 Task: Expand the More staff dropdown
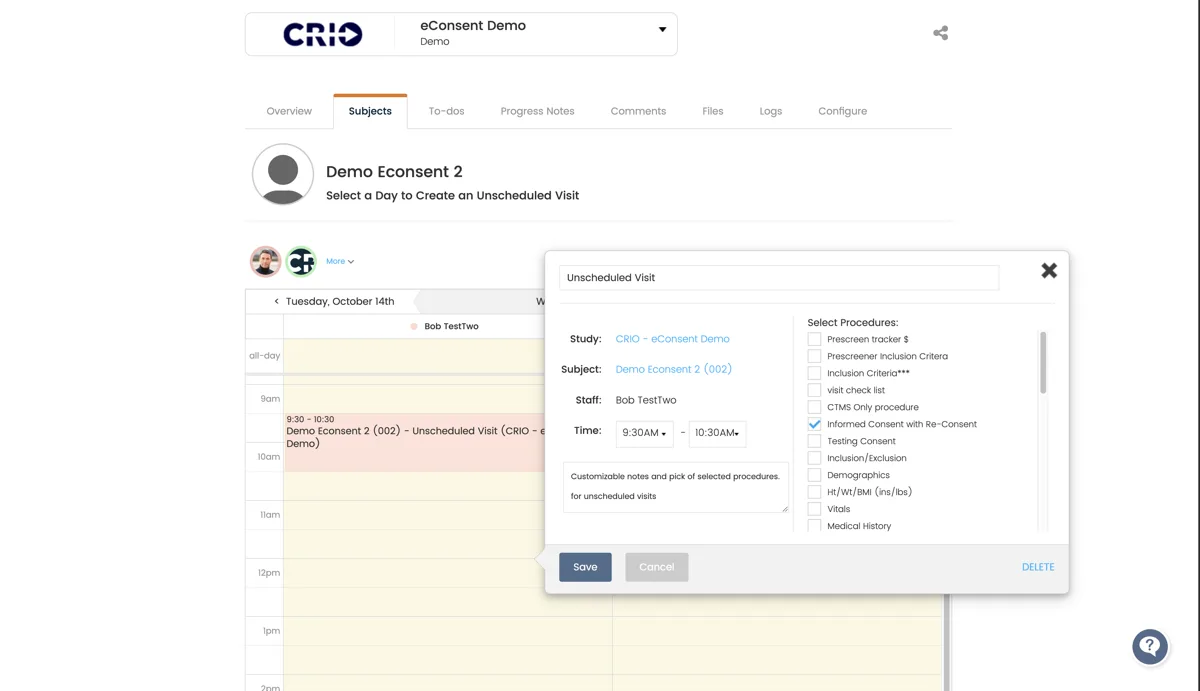click(337, 261)
